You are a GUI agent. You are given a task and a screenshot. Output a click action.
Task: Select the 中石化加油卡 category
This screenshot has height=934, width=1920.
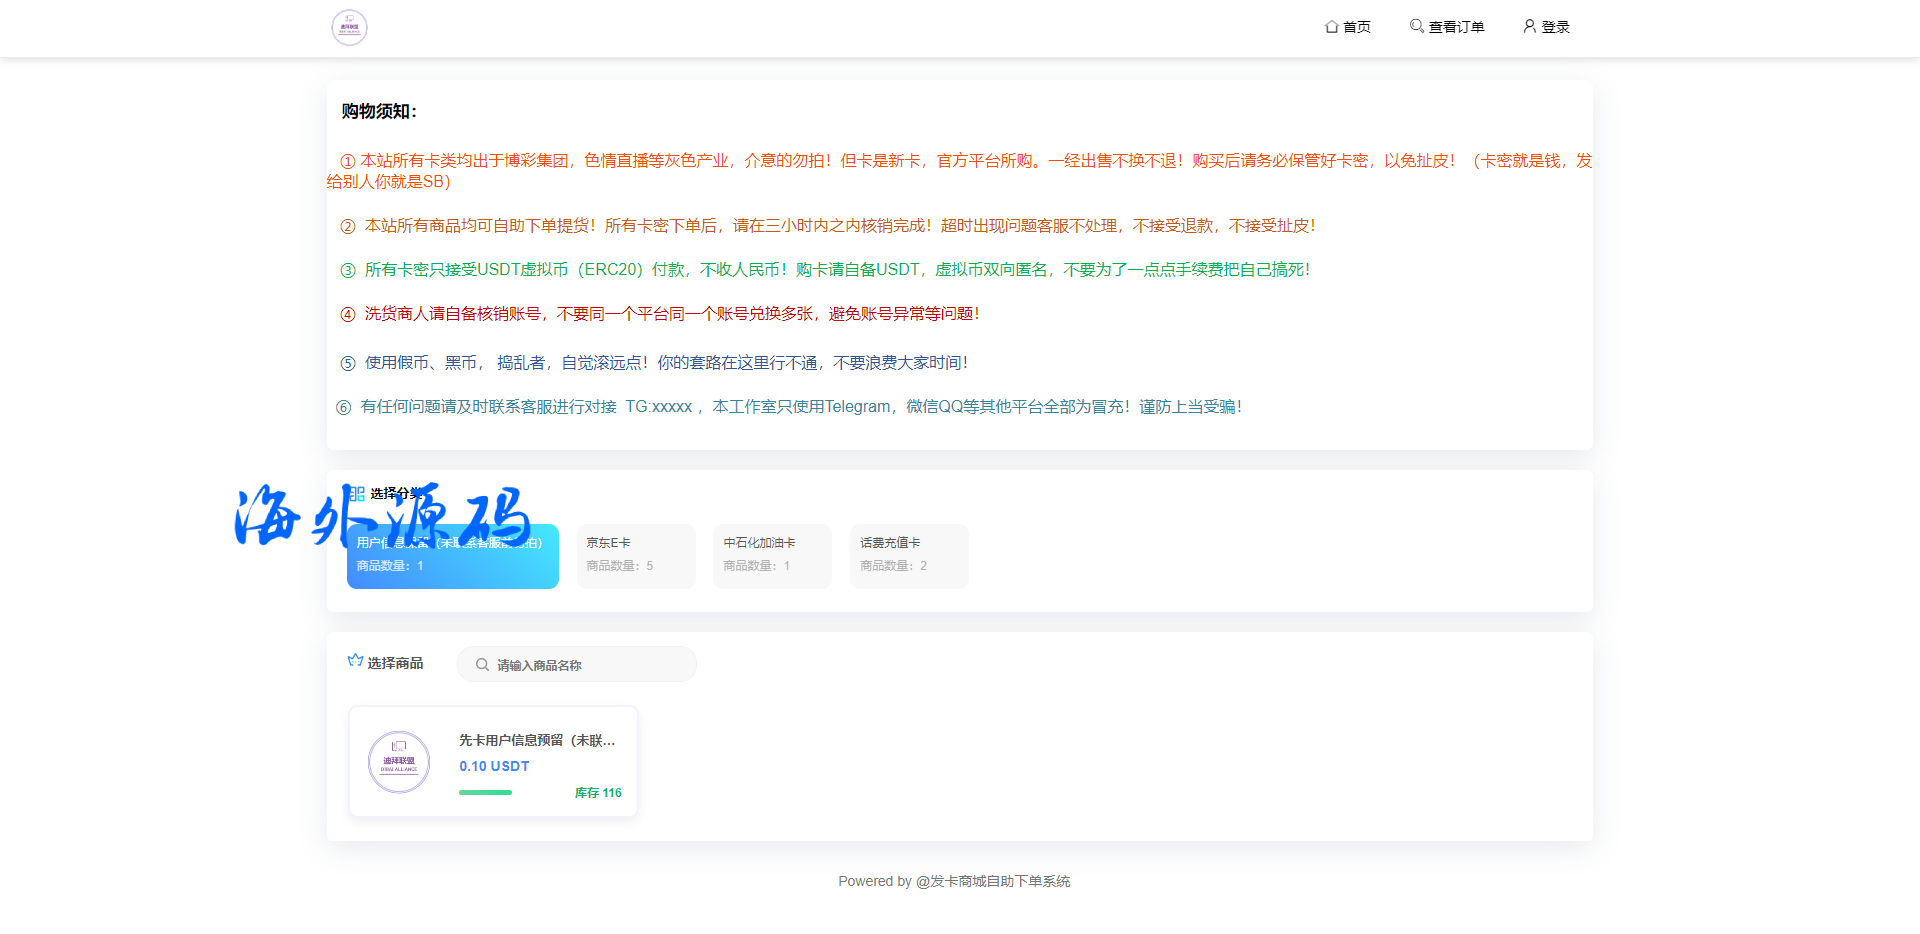772,556
